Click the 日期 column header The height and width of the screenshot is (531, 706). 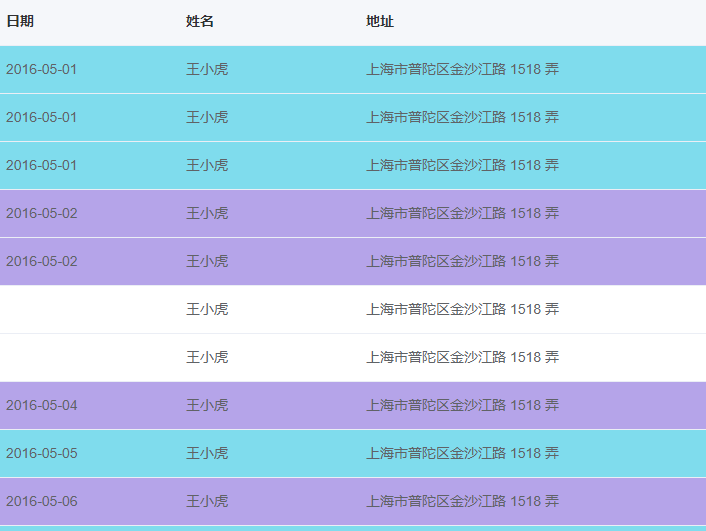pyautogui.click(x=20, y=21)
